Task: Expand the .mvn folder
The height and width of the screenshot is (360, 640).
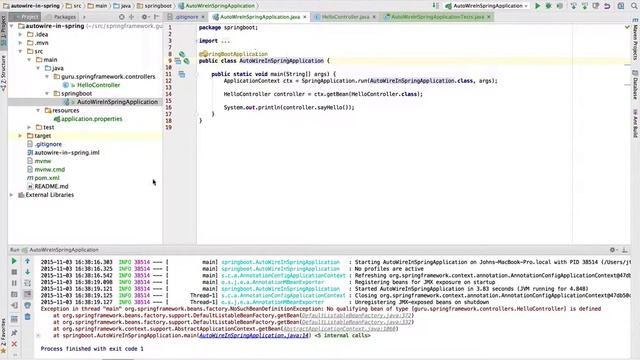Action: click(x=20, y=43)
